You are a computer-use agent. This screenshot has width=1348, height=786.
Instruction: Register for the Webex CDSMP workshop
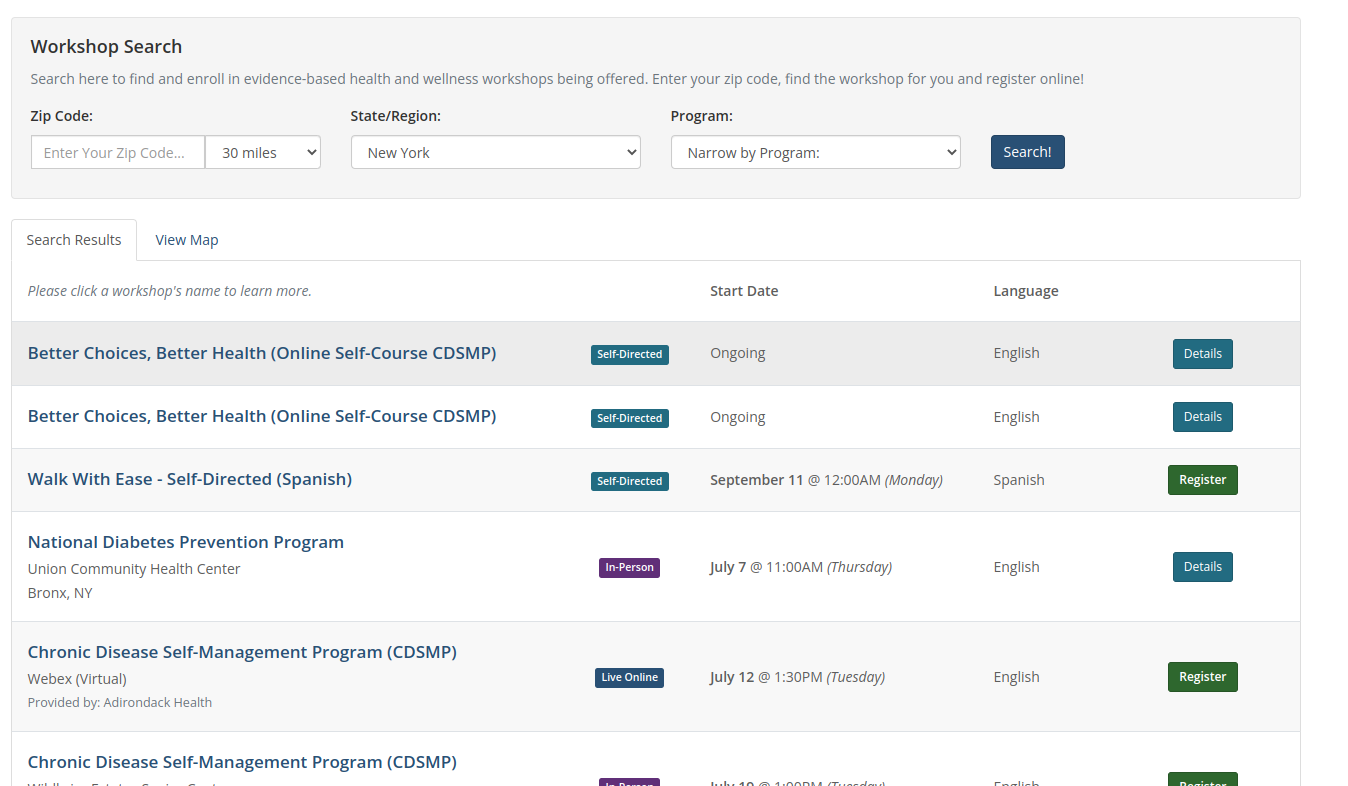point(1202,677)
